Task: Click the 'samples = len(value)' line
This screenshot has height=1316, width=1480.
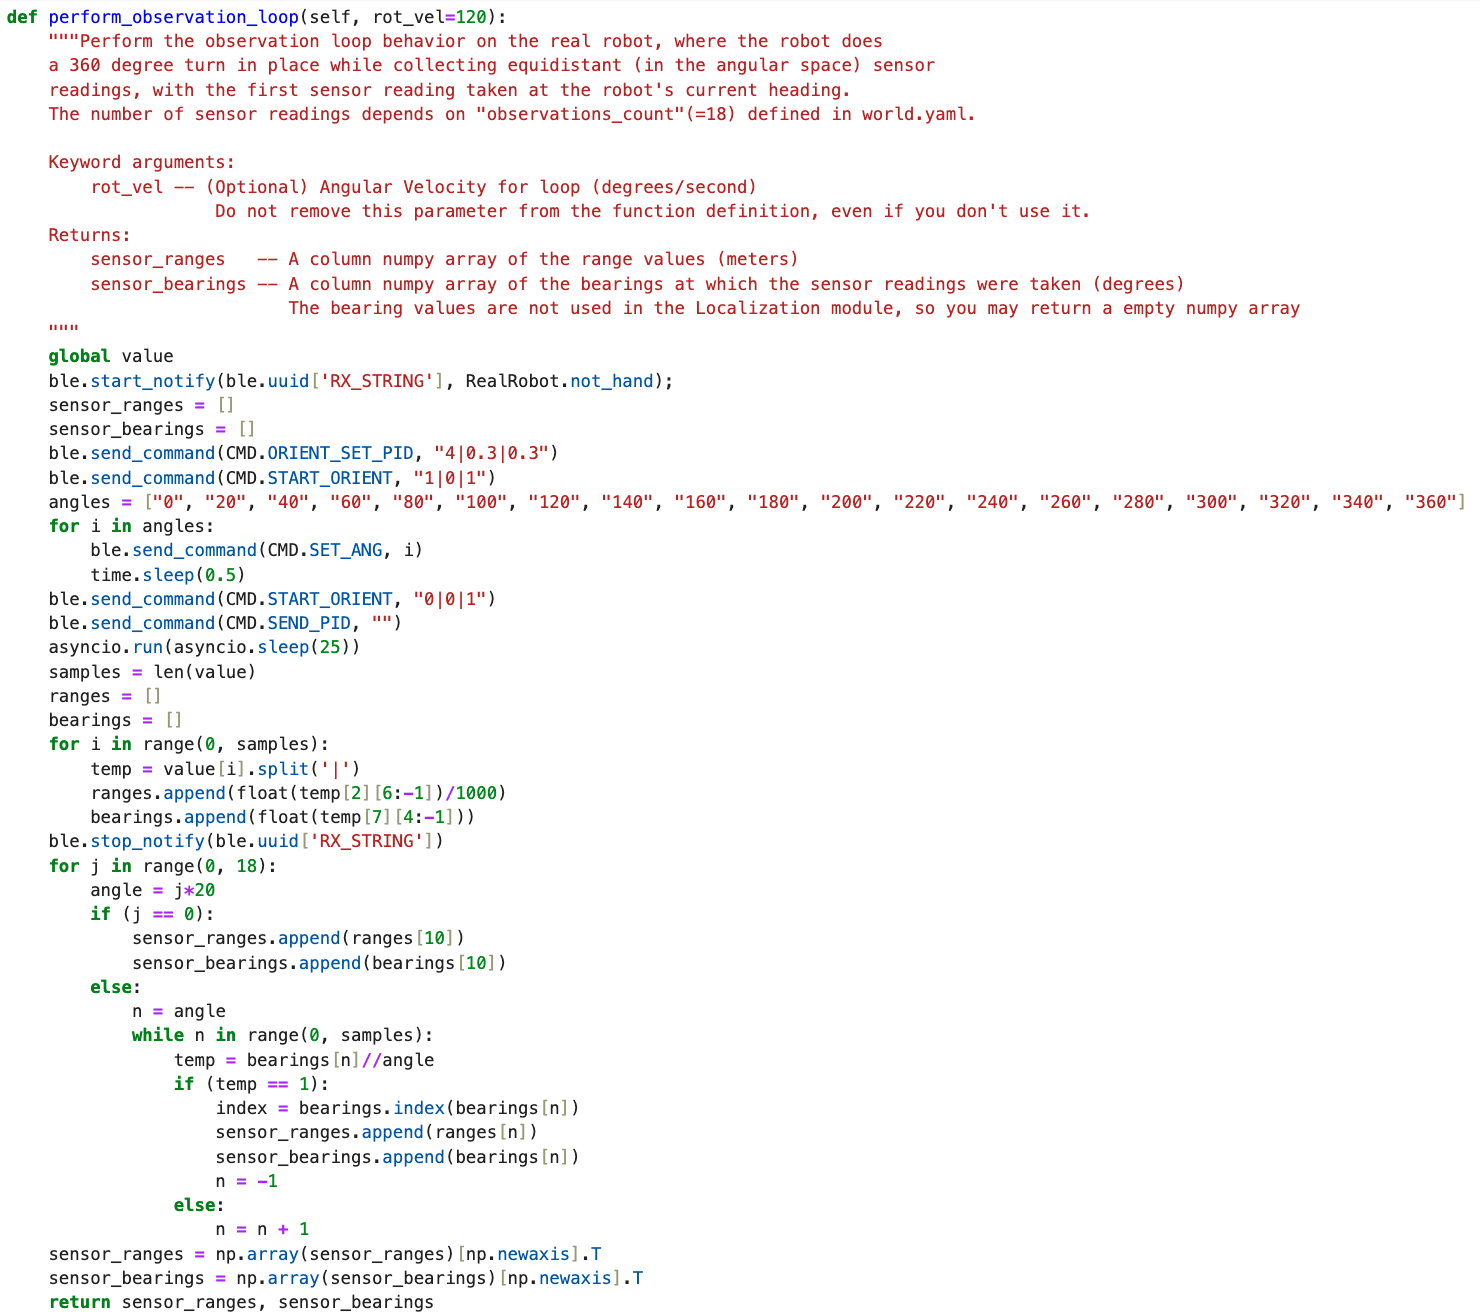Action: pos(152,672)
